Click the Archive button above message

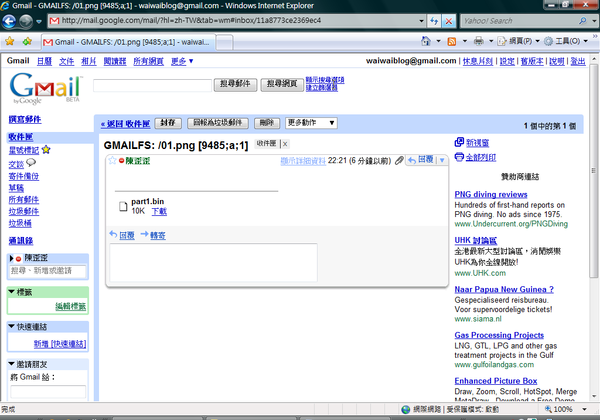coord(168,123)
